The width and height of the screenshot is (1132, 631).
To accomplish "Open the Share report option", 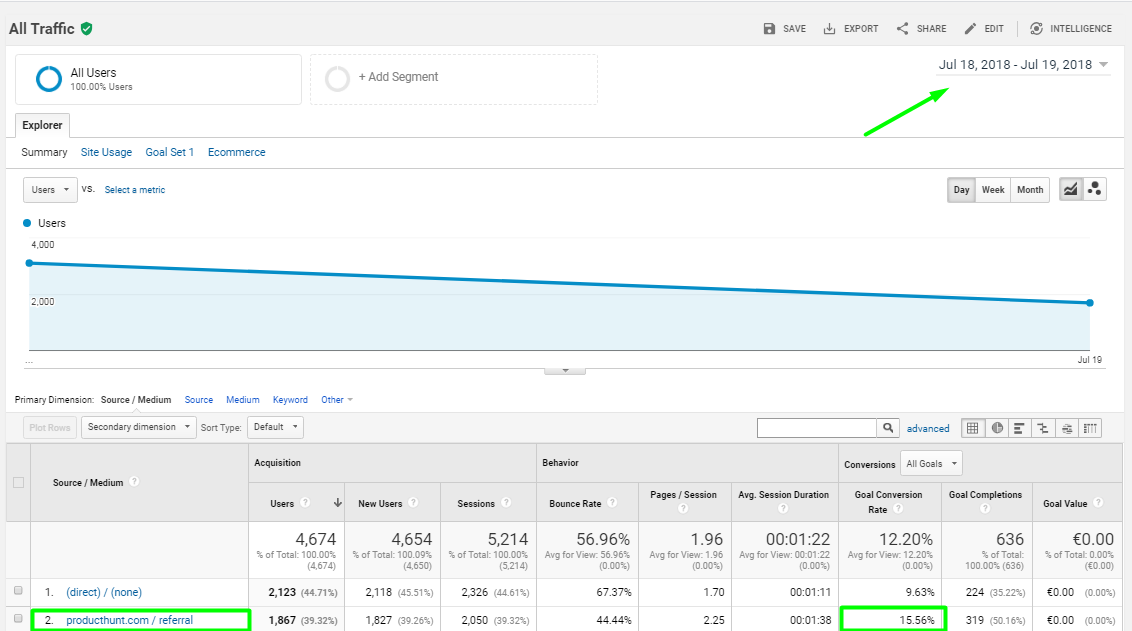I will click(x=921, y=29).
